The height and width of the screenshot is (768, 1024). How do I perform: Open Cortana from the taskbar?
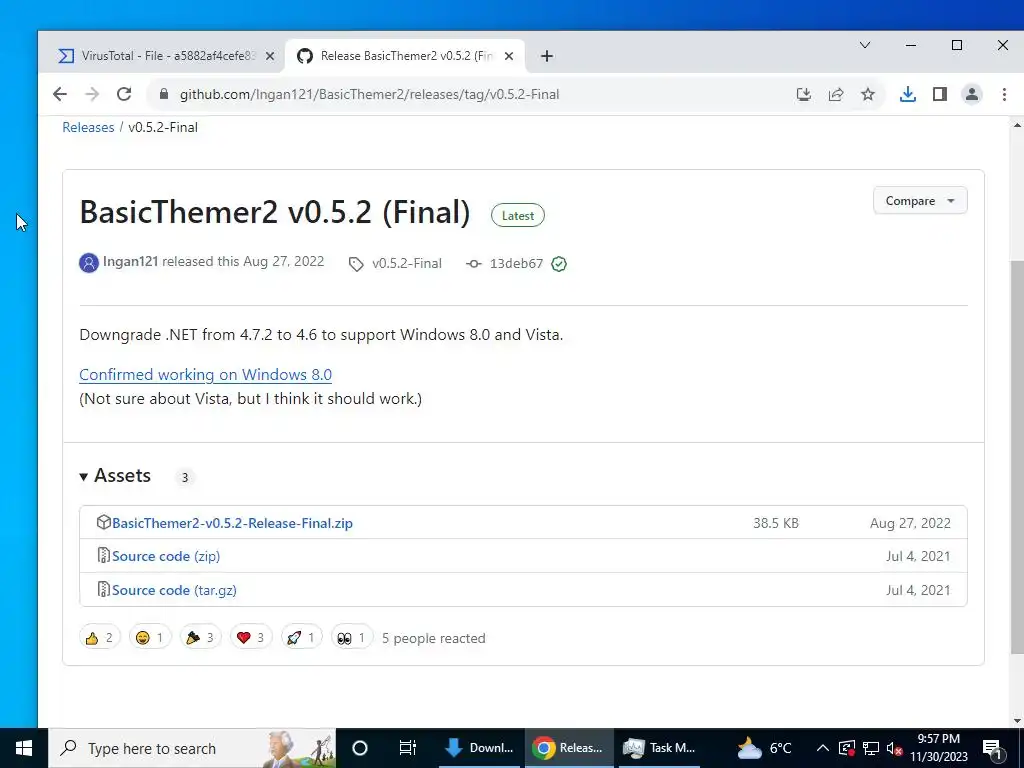click(360, 748)
